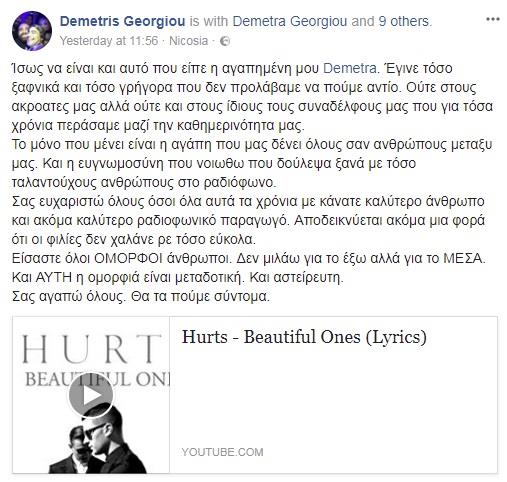Screen dimensions: 507x482
Task: Show the 9 others tagged
Action: point(403,21)
